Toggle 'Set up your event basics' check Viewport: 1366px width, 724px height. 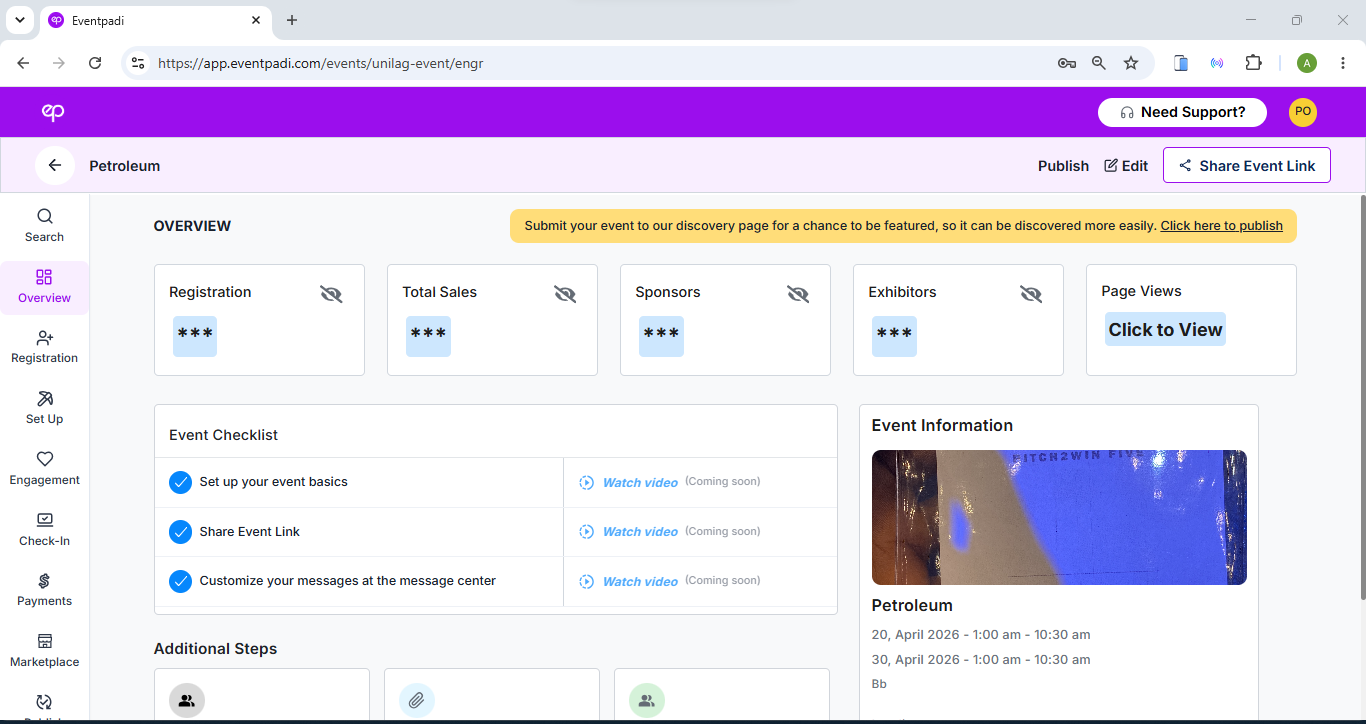coord(180,482)
